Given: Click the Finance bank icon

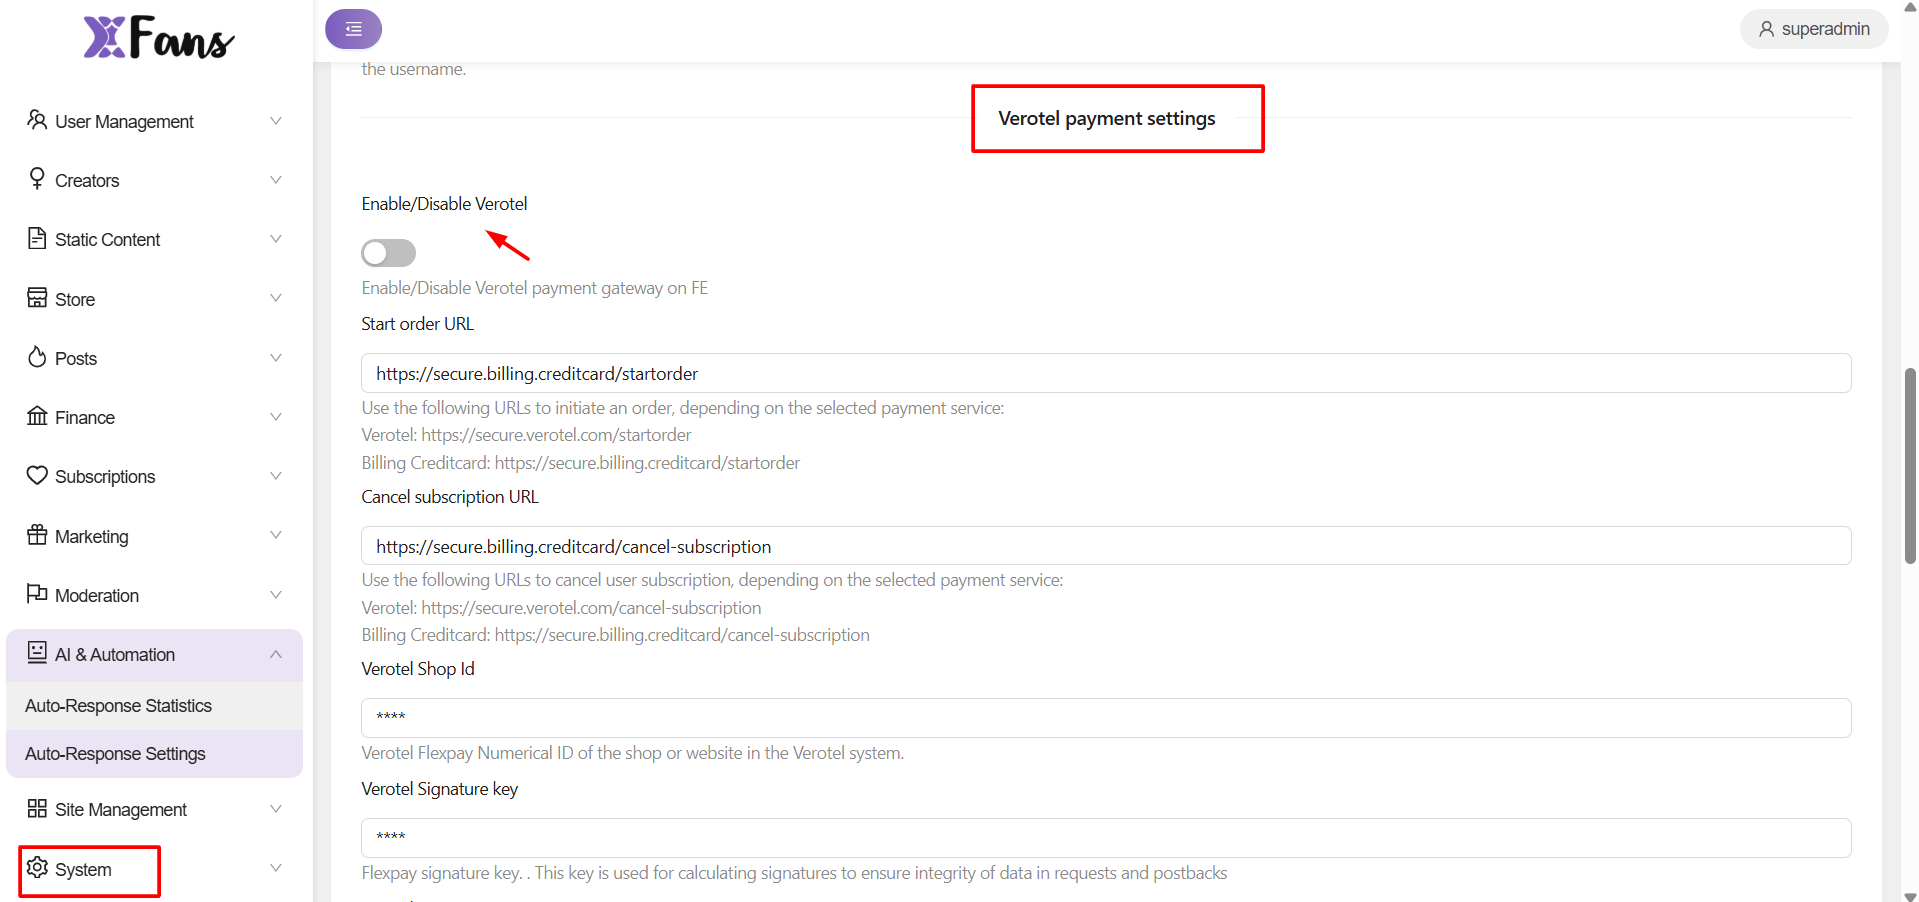Looking at the screenshot, I should click(x=37, y=416).
